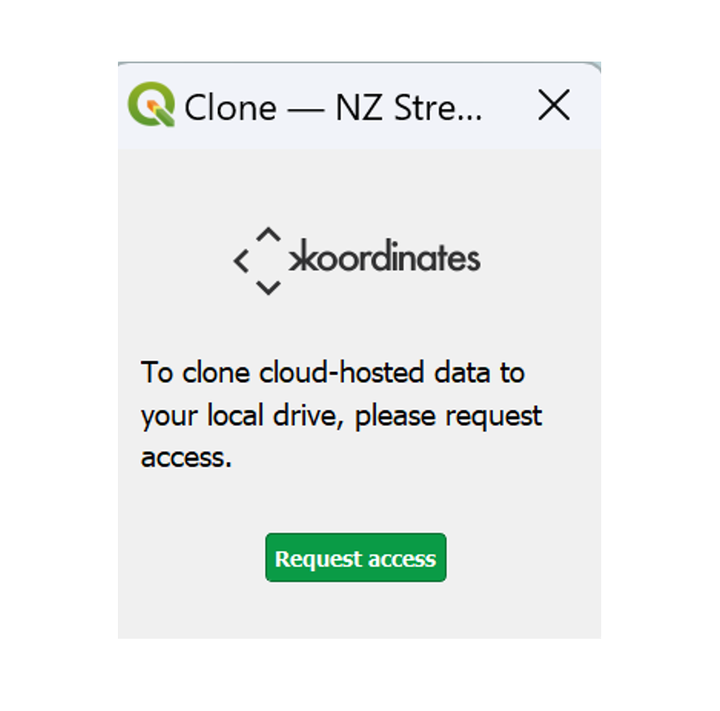Request access to clone cloud-hosted data

[x=355, y=558]
